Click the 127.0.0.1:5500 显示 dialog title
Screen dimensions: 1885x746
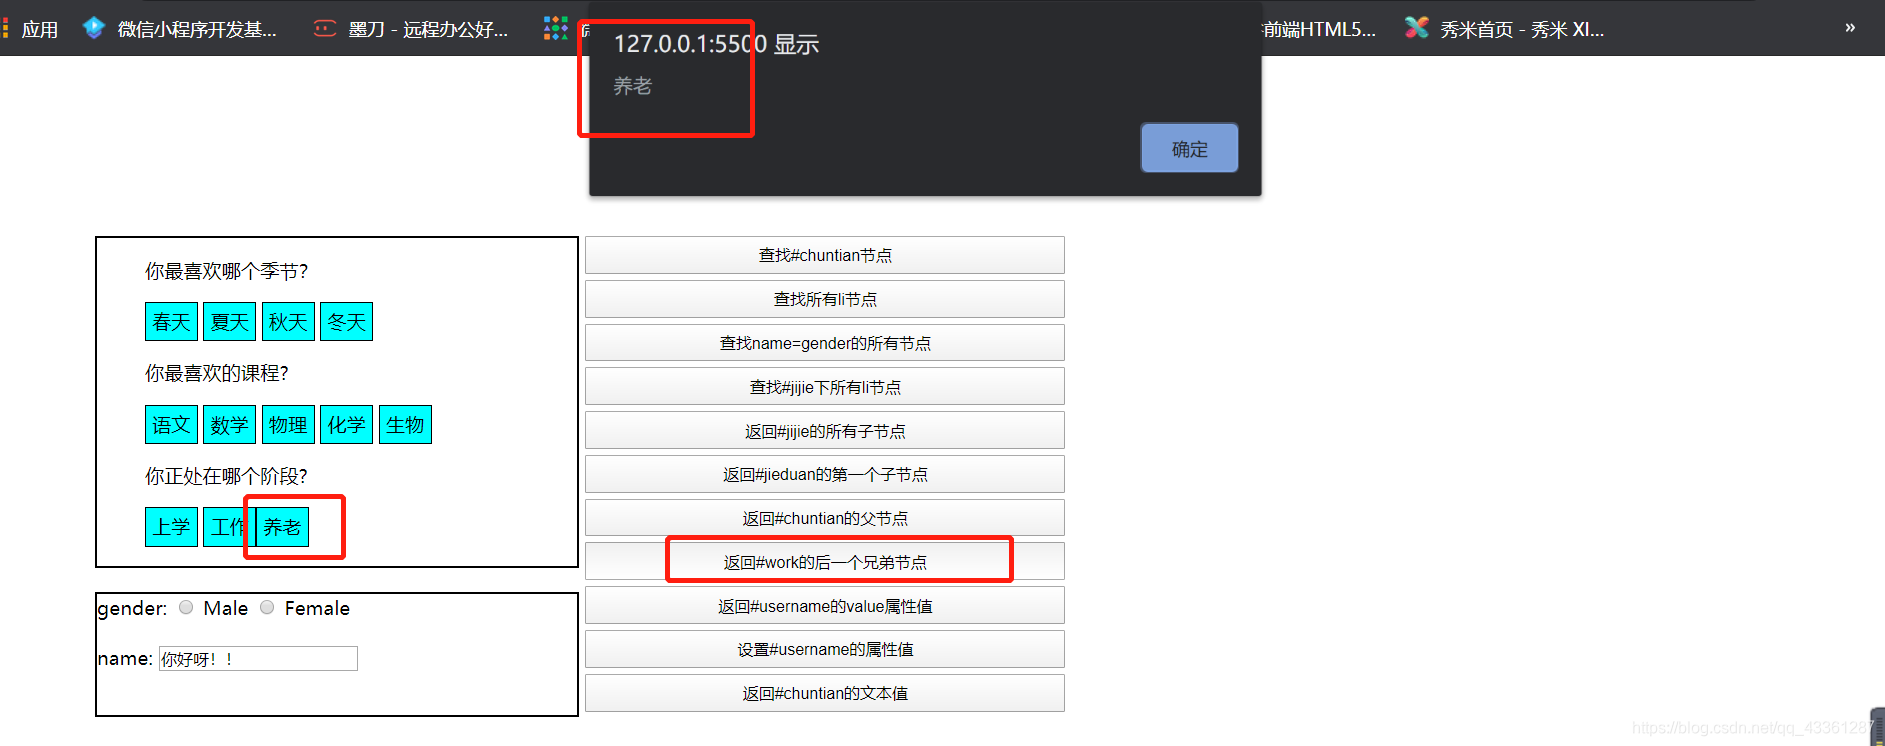tap(716, 44)
